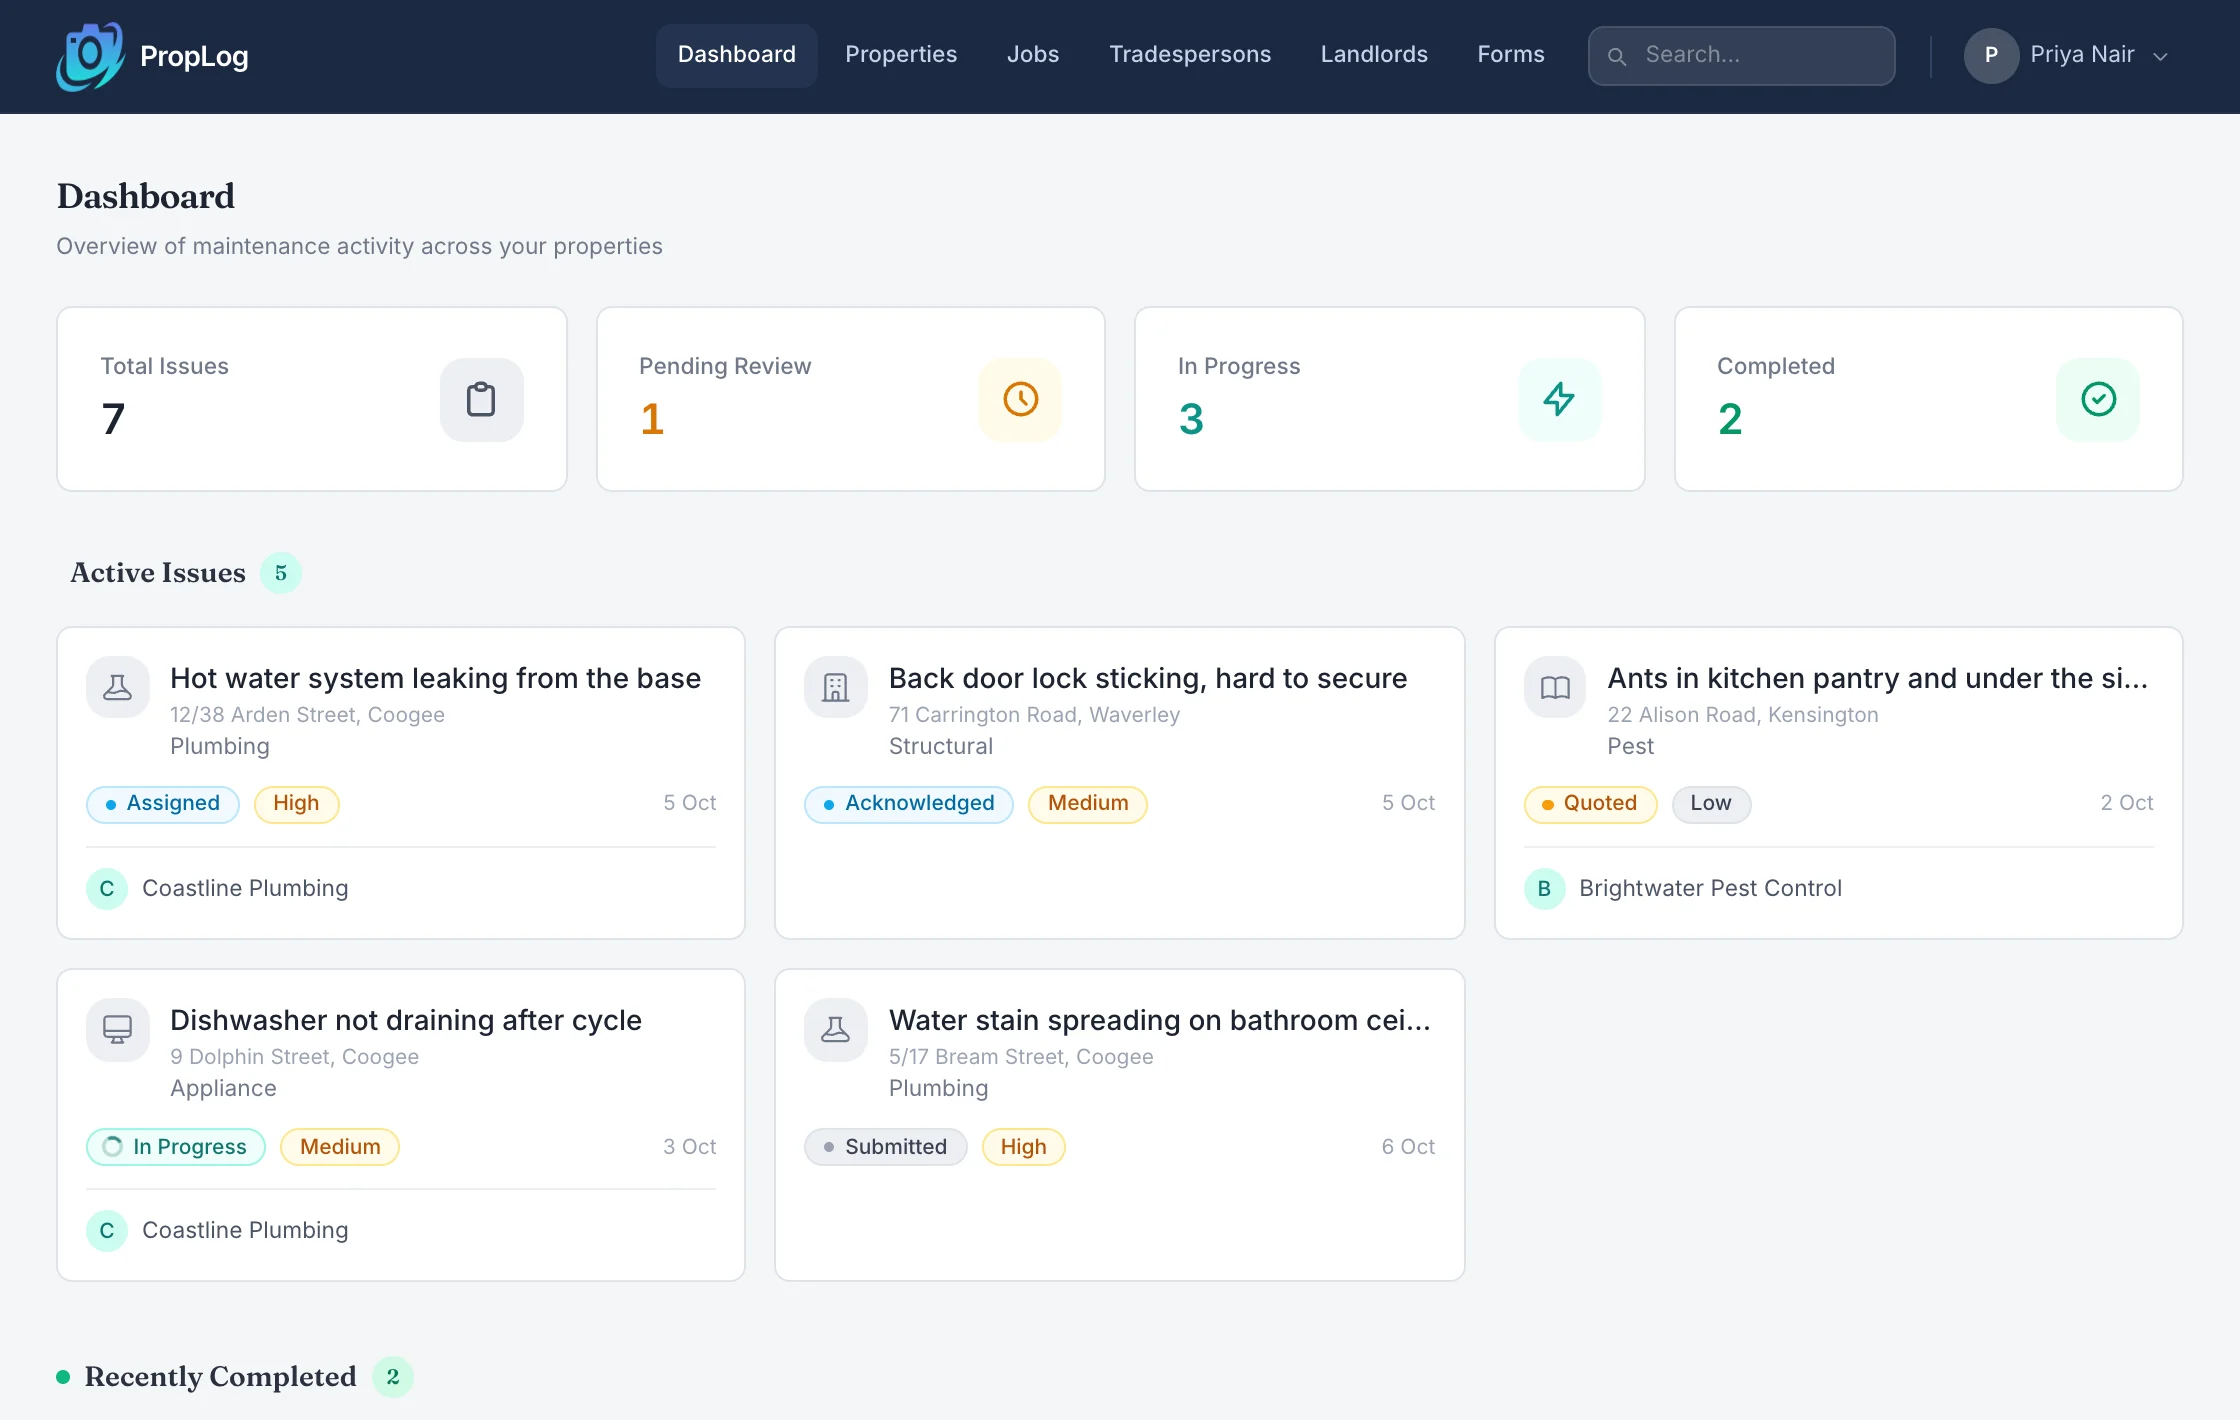Image resolution: width=2240 pixels, height=1420 pixels.
Task: Click the plumbing icon on Water stain card
Action: click(836, 1029)
